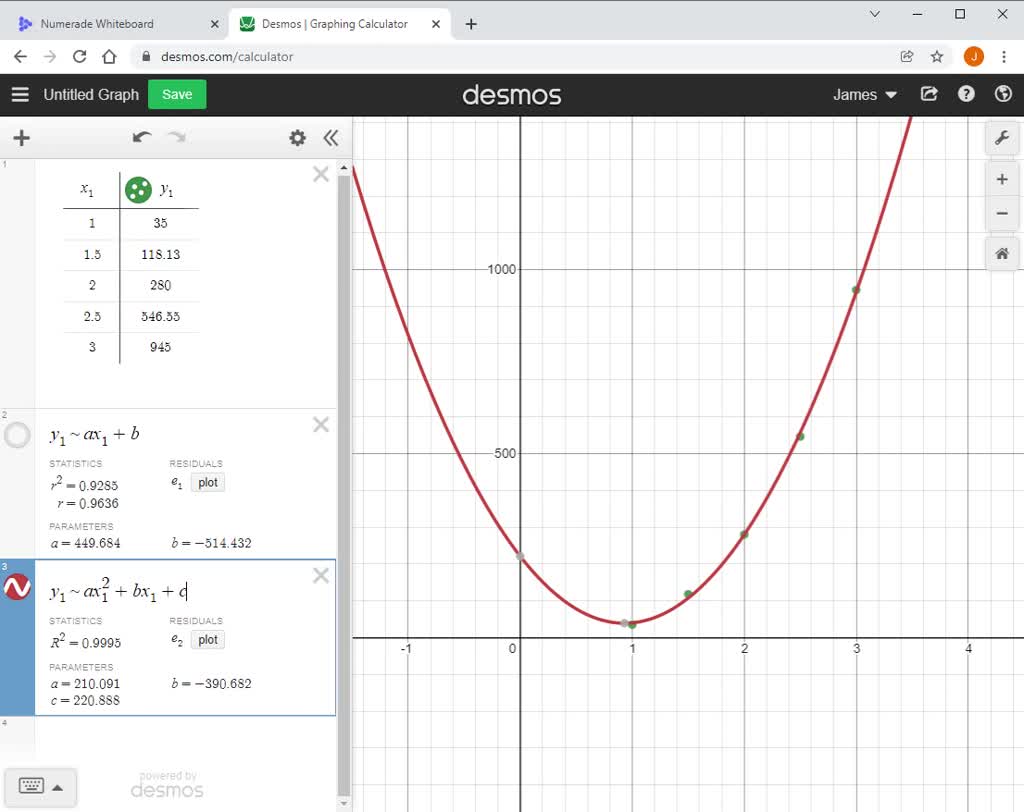Open Desmos help with the question mark

pos(966,94)
